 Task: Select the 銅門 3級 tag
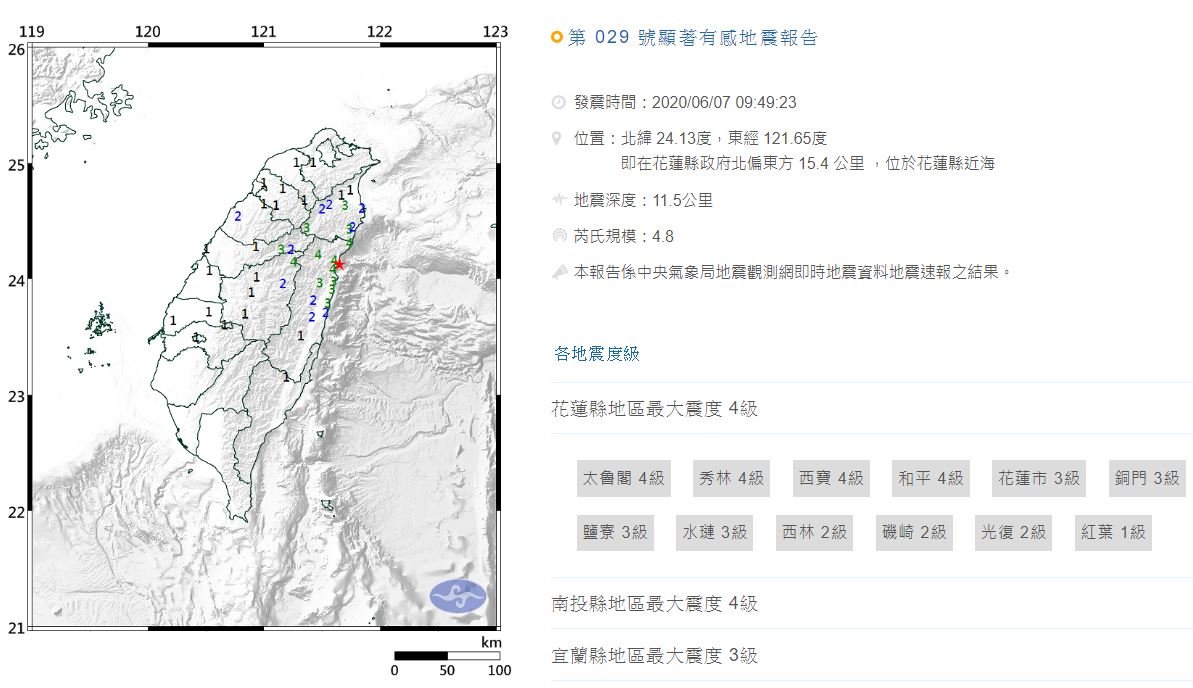(1147, 479)
